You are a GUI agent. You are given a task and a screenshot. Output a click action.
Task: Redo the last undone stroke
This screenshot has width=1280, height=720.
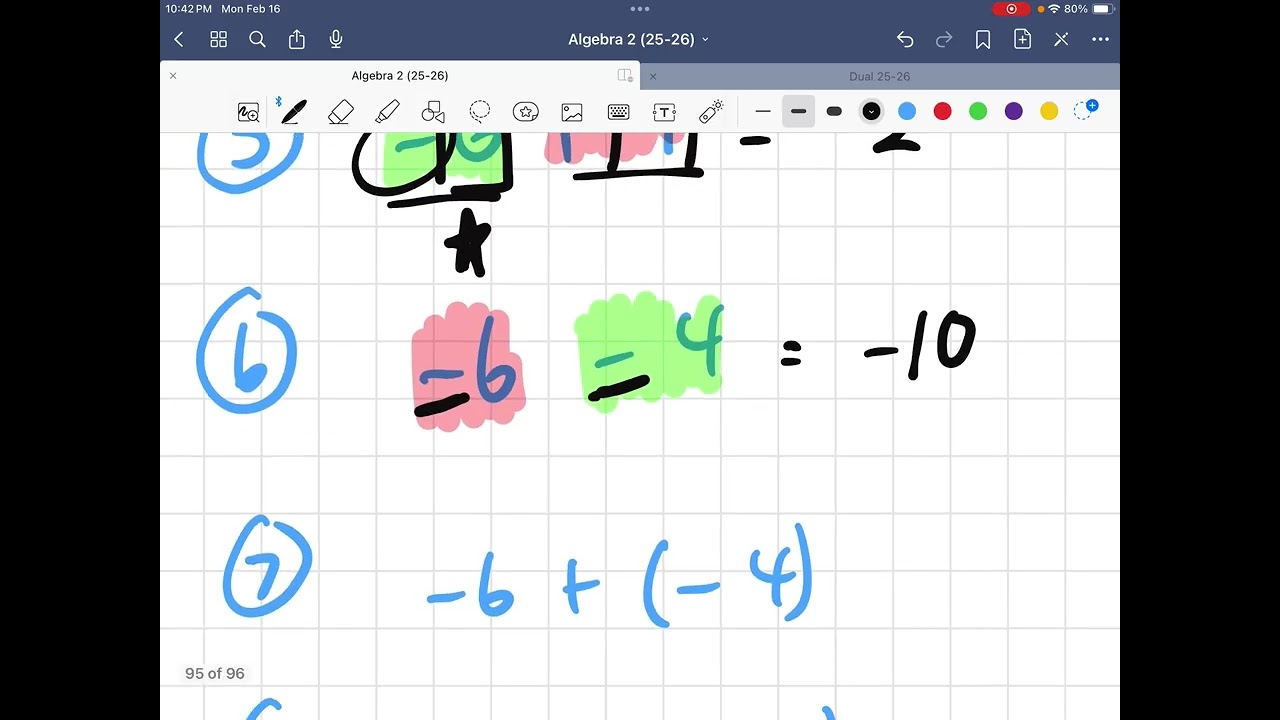coord(944,40)
